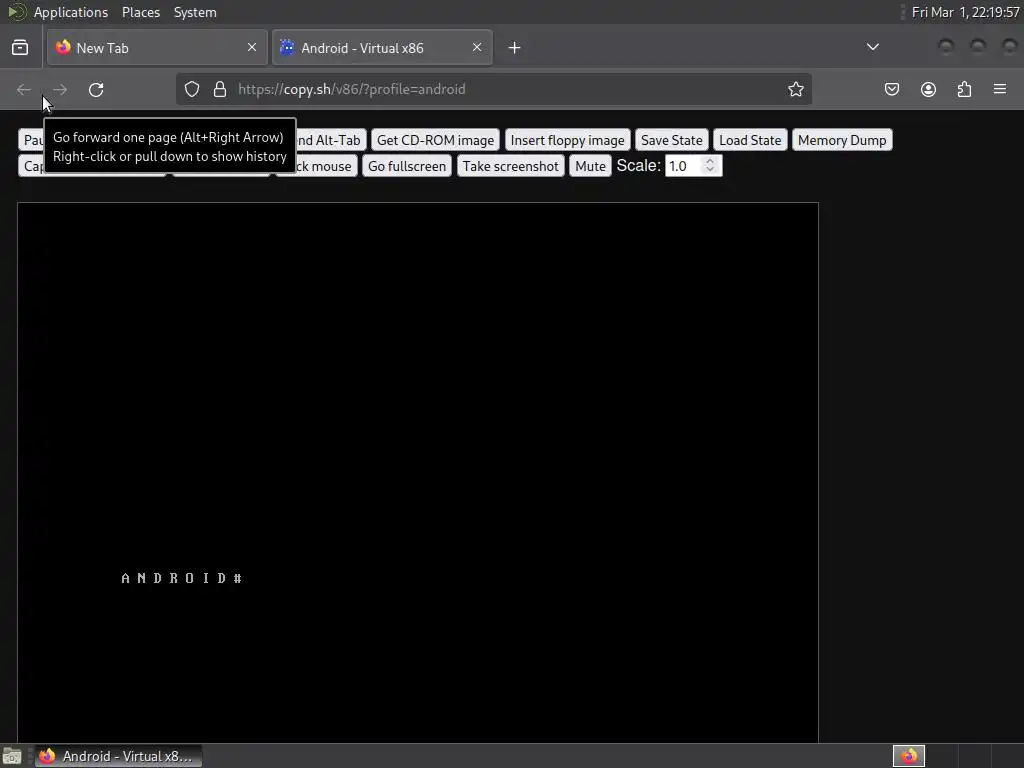Bookmark this page with the star

click(x=795, y=89)
